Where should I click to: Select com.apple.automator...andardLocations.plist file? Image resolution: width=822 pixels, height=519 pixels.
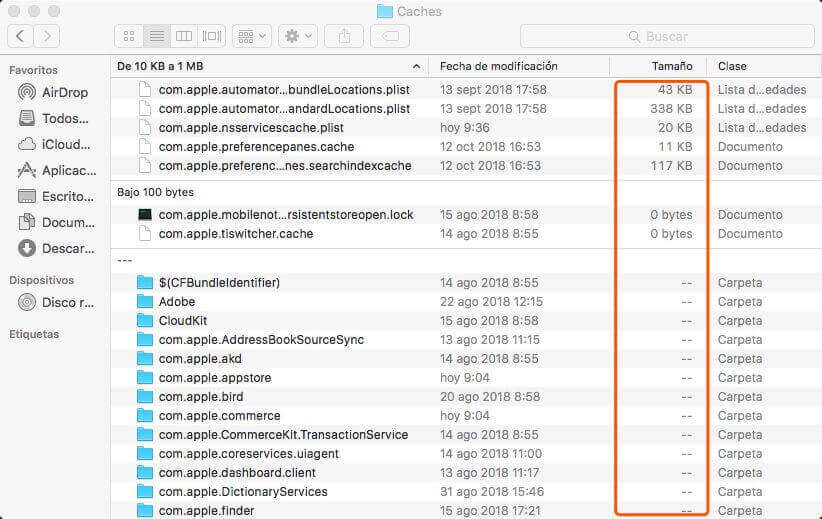(x=284, y=109)
